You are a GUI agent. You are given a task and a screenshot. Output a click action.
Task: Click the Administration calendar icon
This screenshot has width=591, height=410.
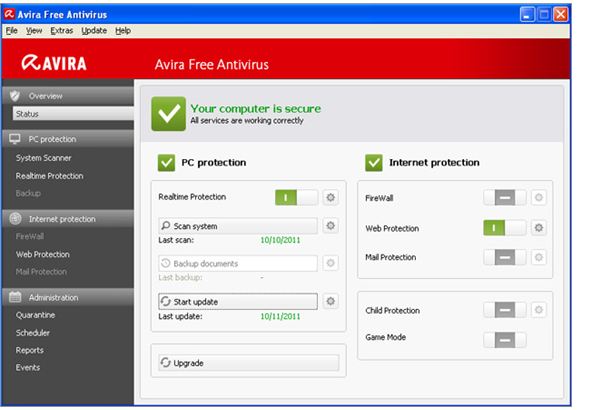coord(15,297)
